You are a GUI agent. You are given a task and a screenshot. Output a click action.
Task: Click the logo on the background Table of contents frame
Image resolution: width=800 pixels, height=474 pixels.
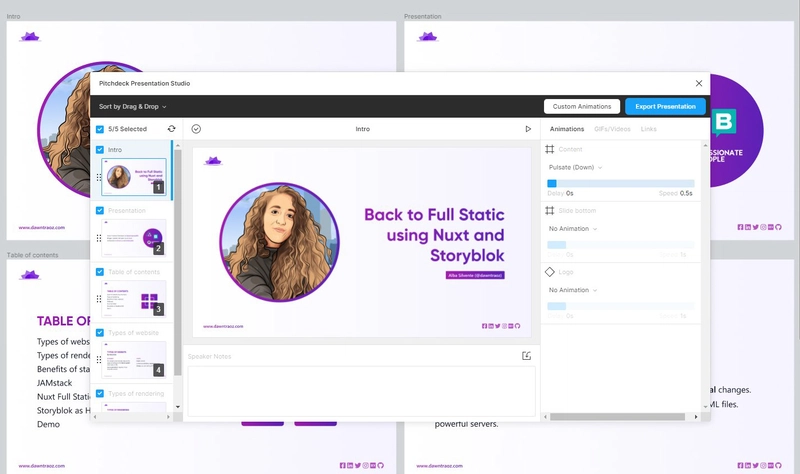(x=30, y=276)
